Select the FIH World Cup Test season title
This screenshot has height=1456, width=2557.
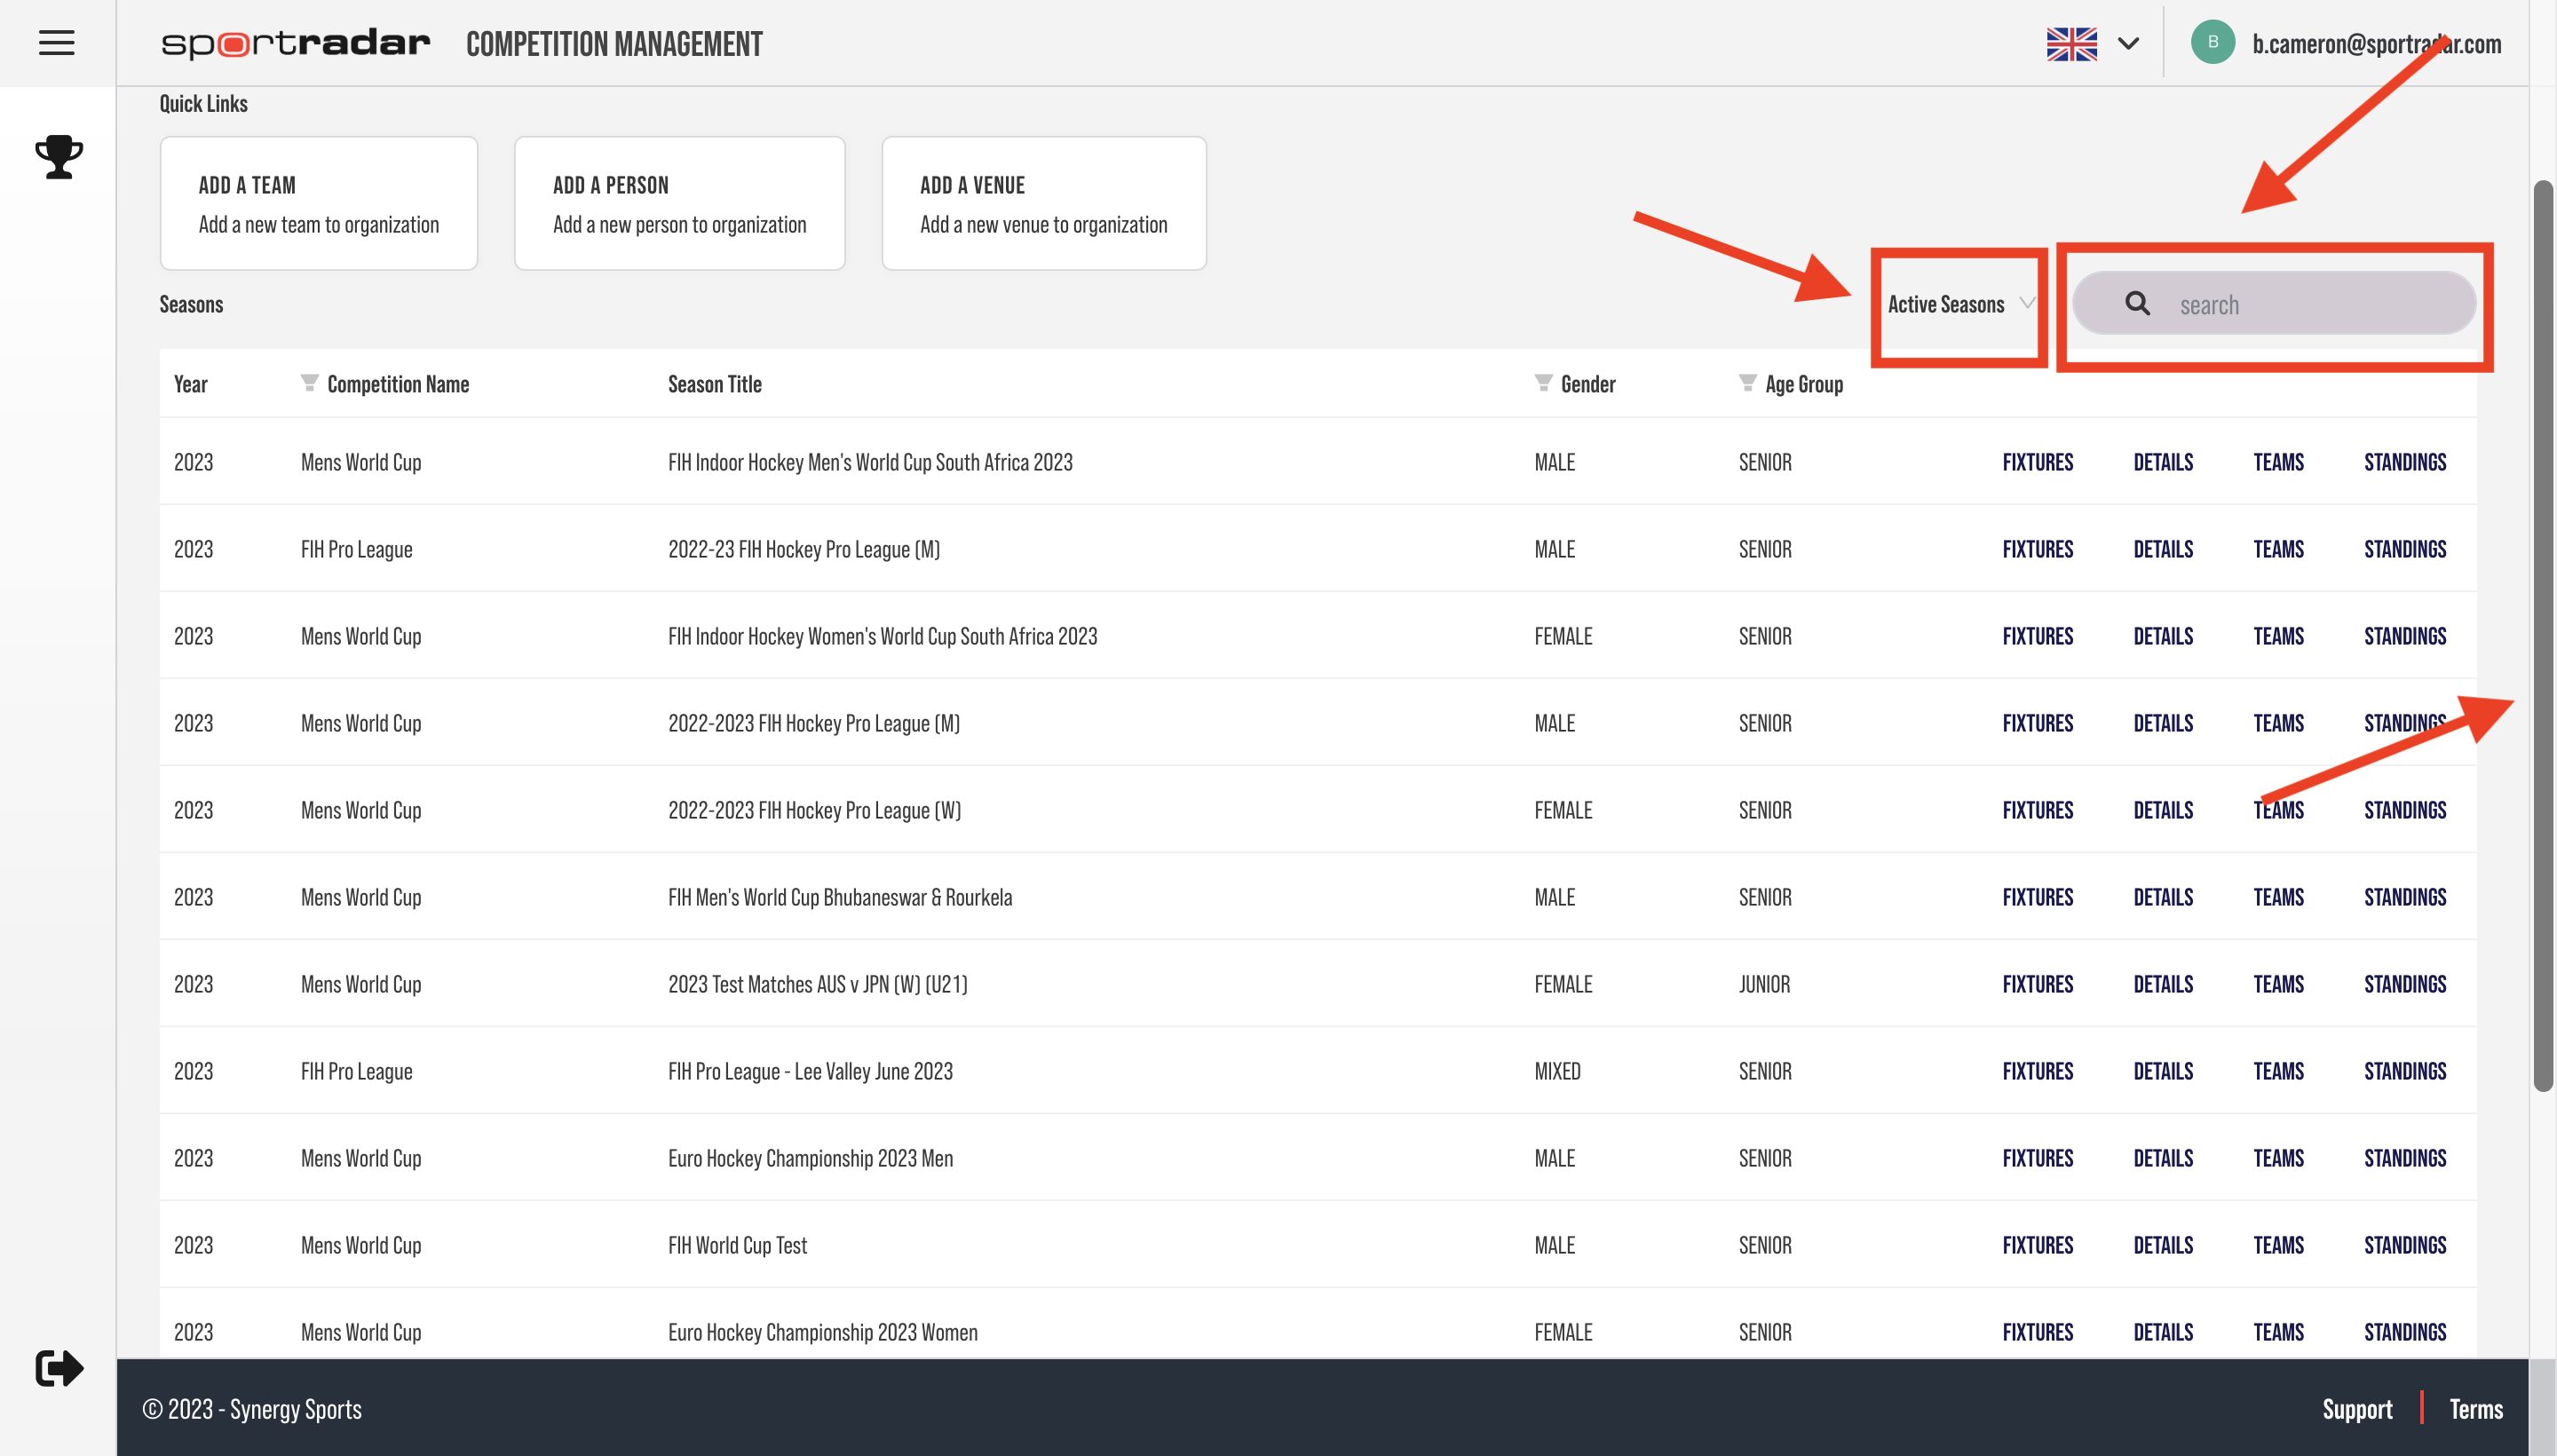(737, 1245)
